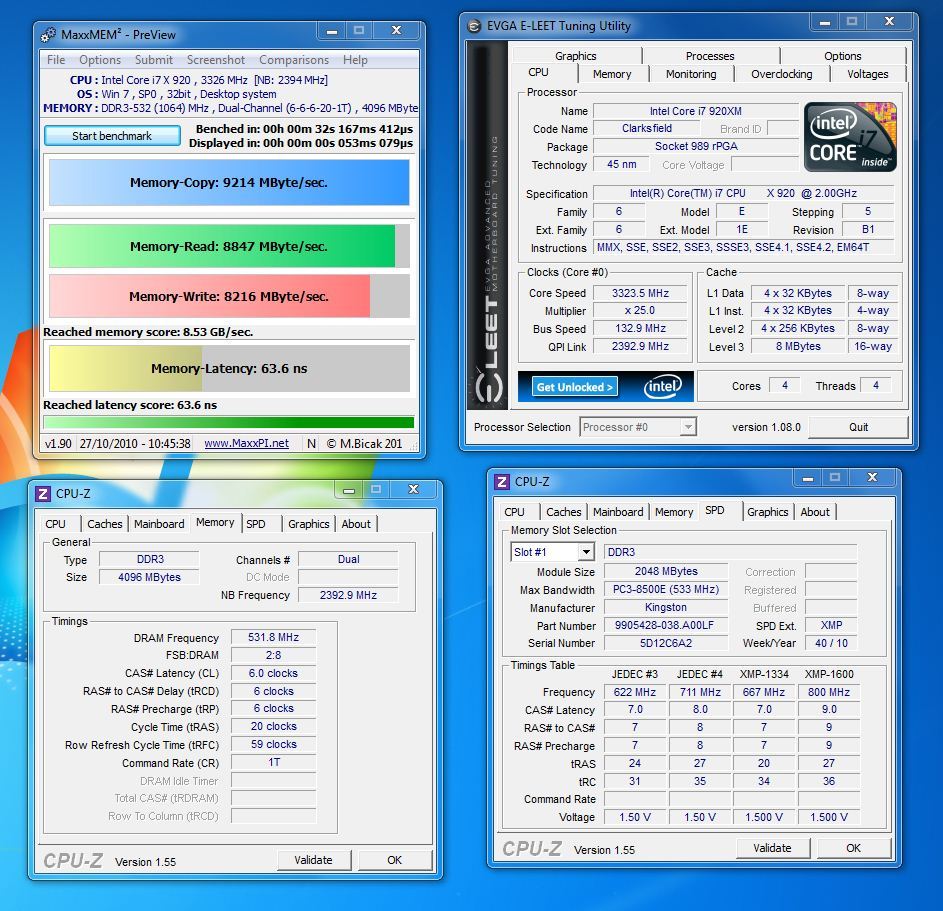This screenshot has height=911, width=943.
Task: Click Validate in CPU-Z SPD window
Action: coord(772,848)
